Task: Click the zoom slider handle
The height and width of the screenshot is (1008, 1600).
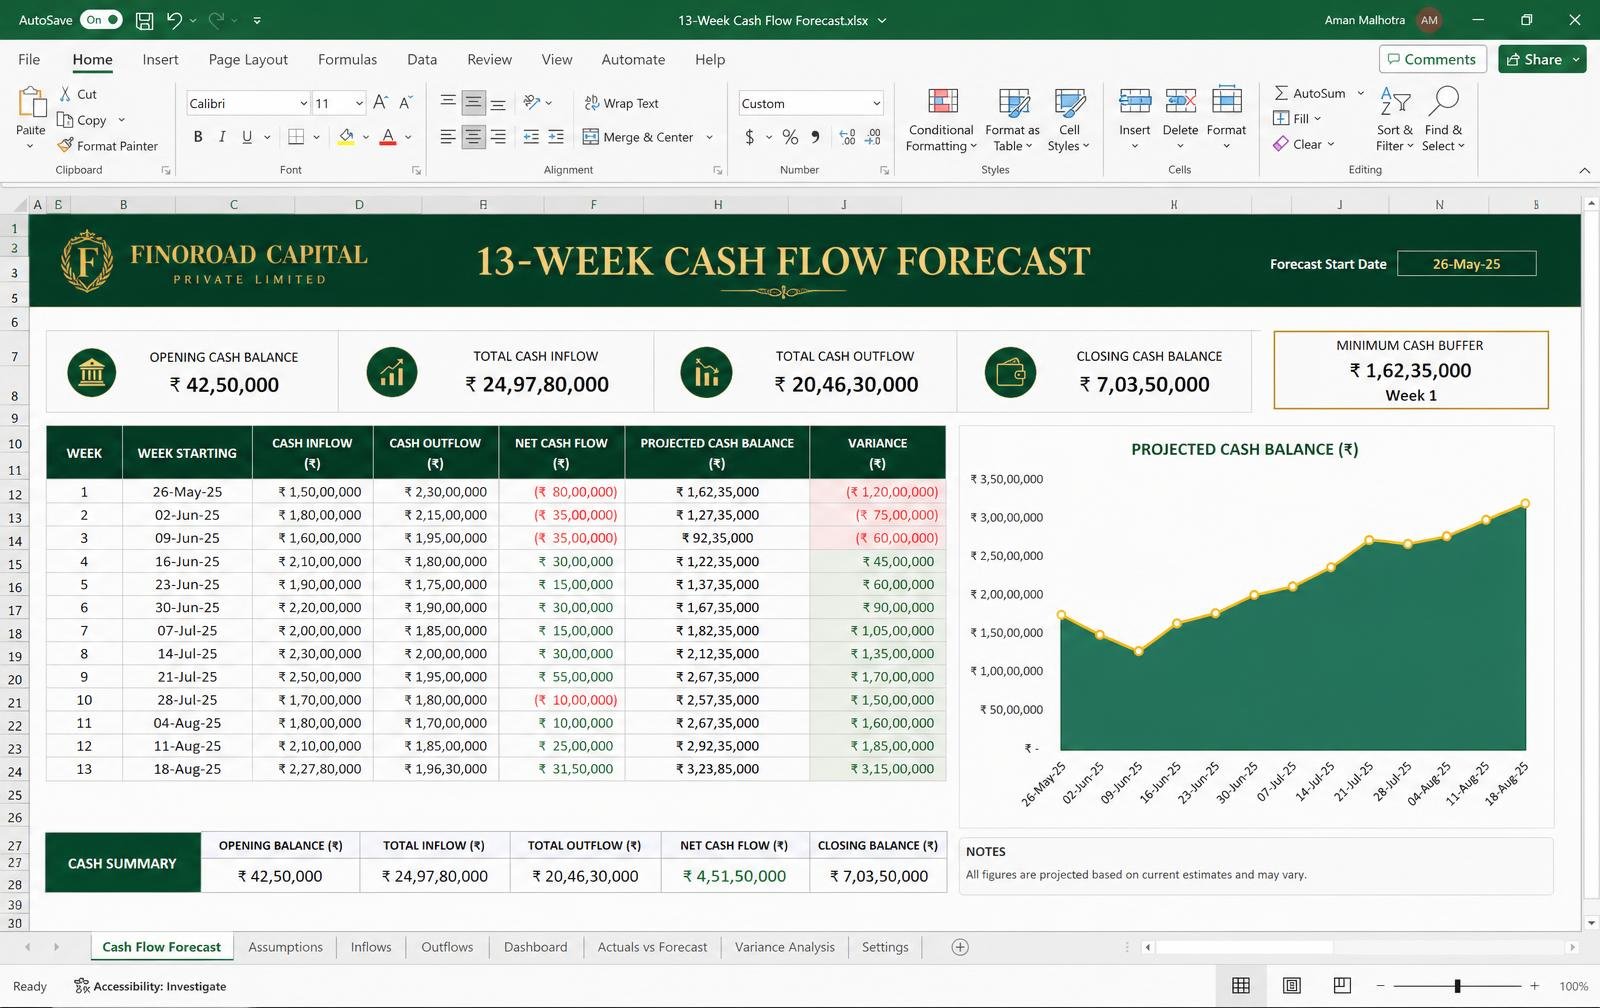Action: tap(1457, 986)
